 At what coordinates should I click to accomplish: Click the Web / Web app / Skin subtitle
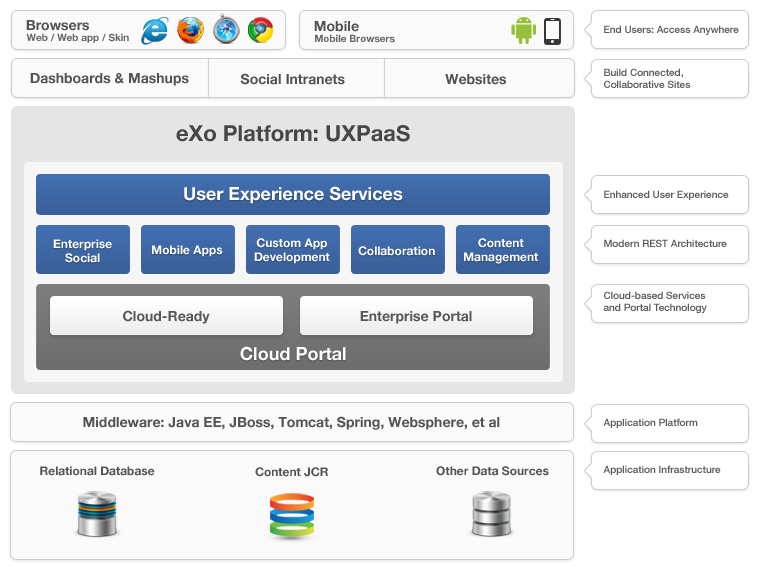pyautogui.click(x=77, y=38)
